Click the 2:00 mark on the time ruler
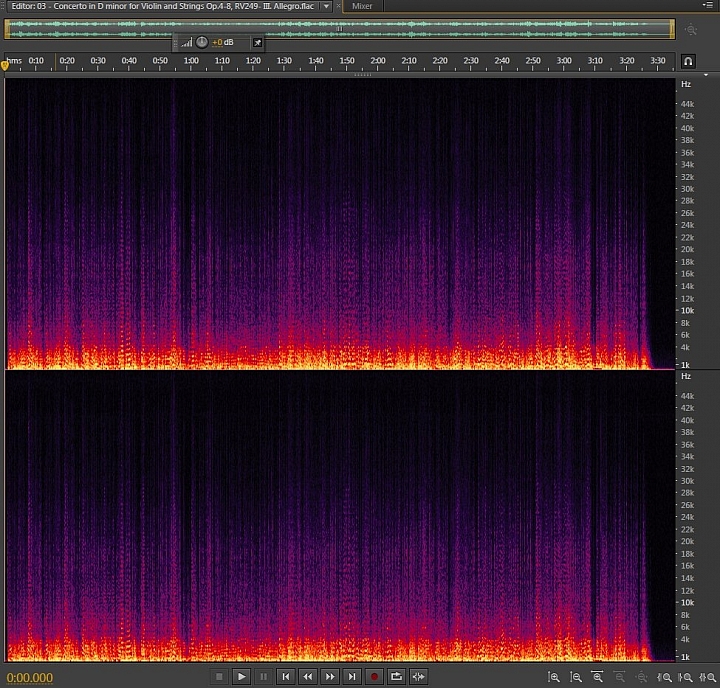Viewport: 720px width, 688px height. tap(378, 61)
